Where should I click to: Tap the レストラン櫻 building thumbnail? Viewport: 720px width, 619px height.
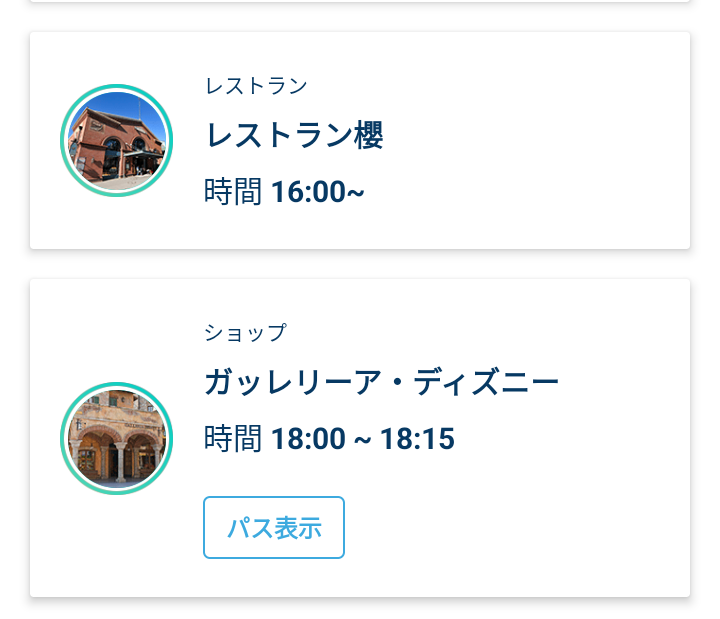pyautogui.click(x=117, y=141)
